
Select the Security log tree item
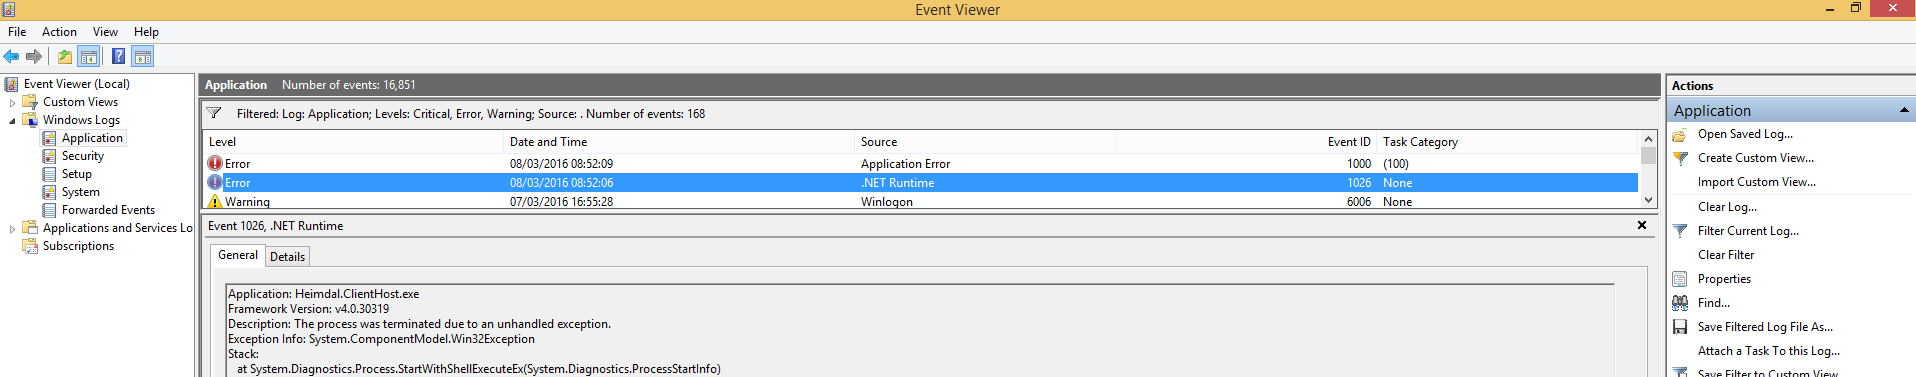tap(82, 156)
